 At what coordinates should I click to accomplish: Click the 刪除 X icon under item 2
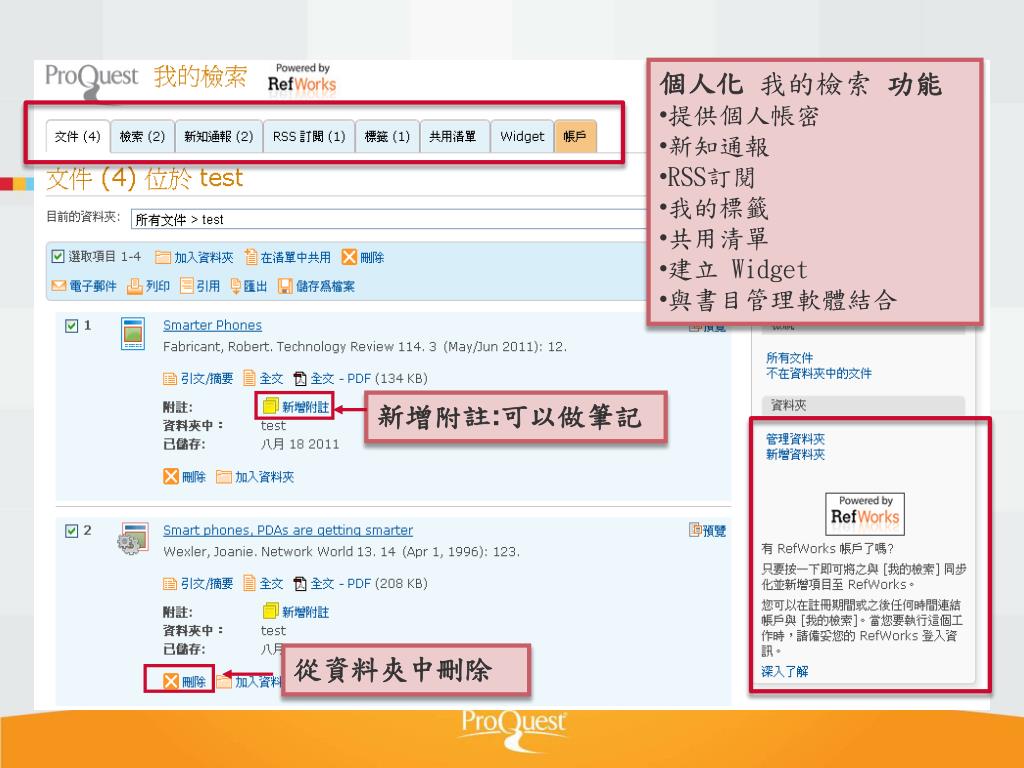170,682
